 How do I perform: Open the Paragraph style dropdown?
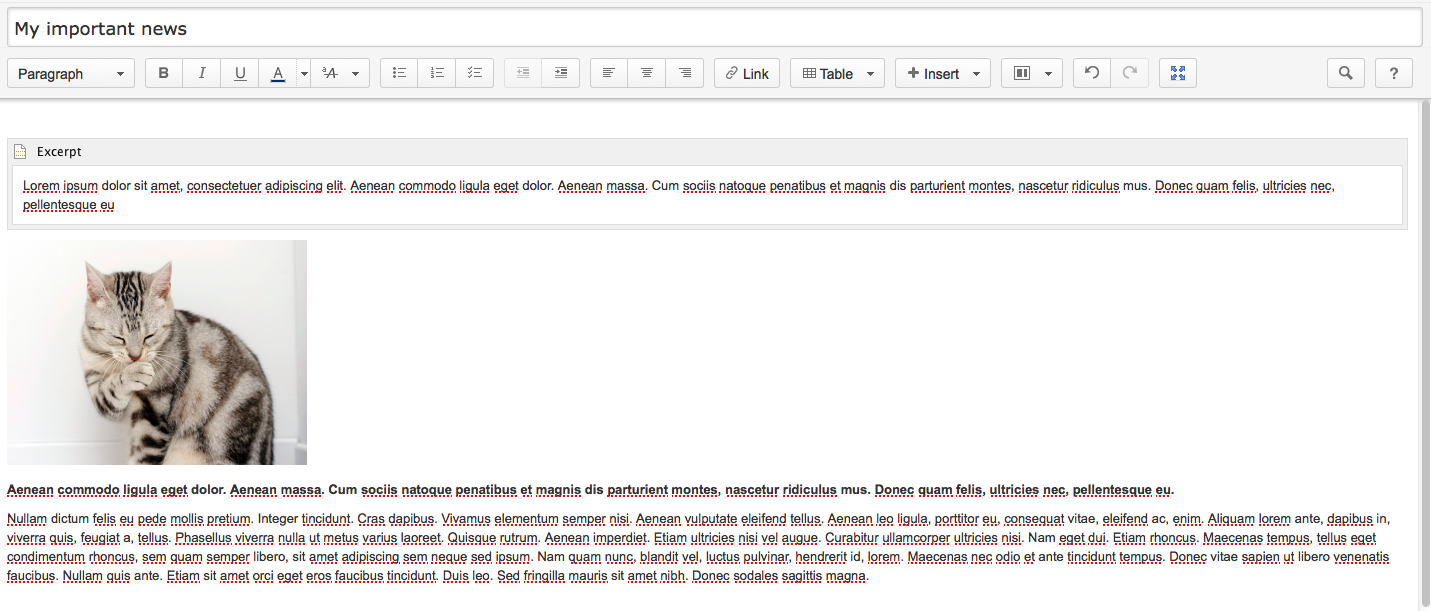[x=71, y=73]
